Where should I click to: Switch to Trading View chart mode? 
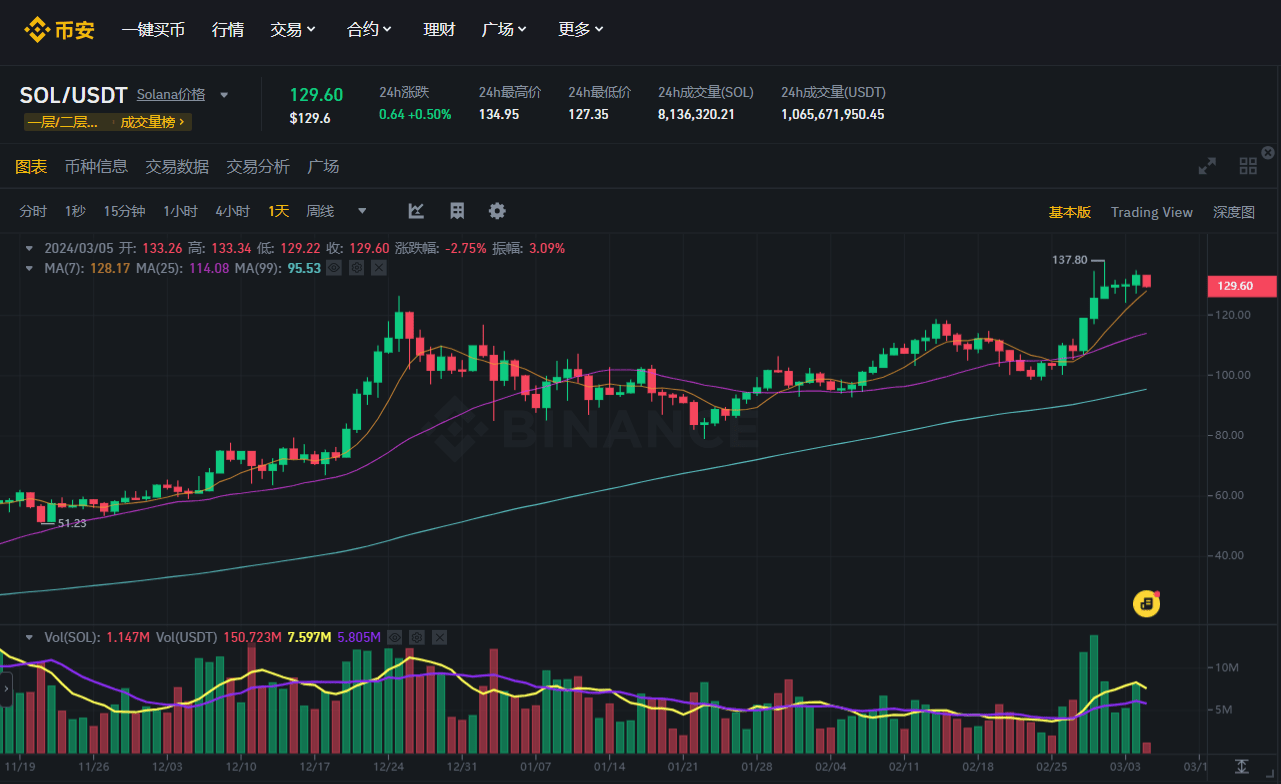point(1151,212)
